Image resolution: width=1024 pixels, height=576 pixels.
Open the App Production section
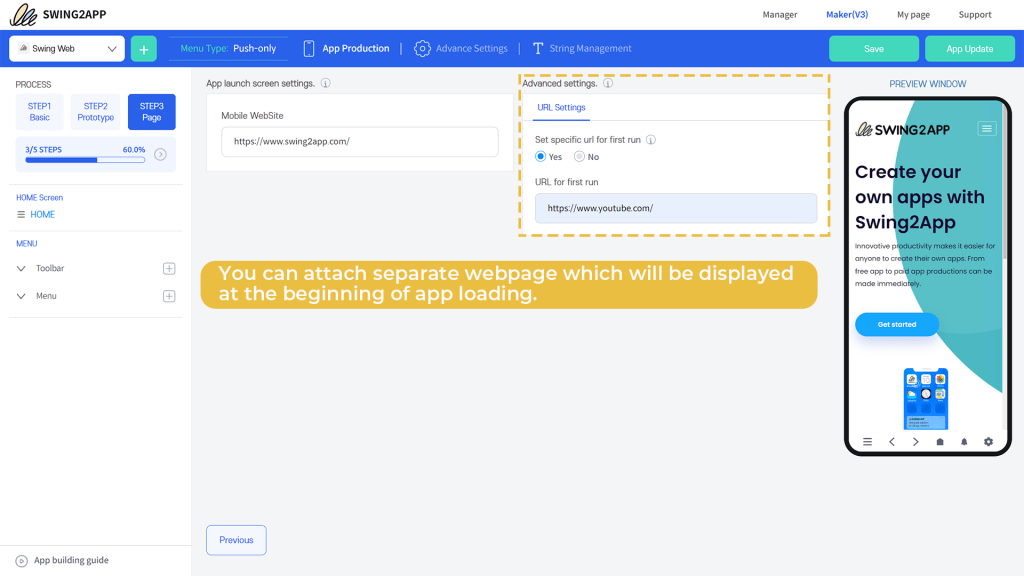coord(356,48)
